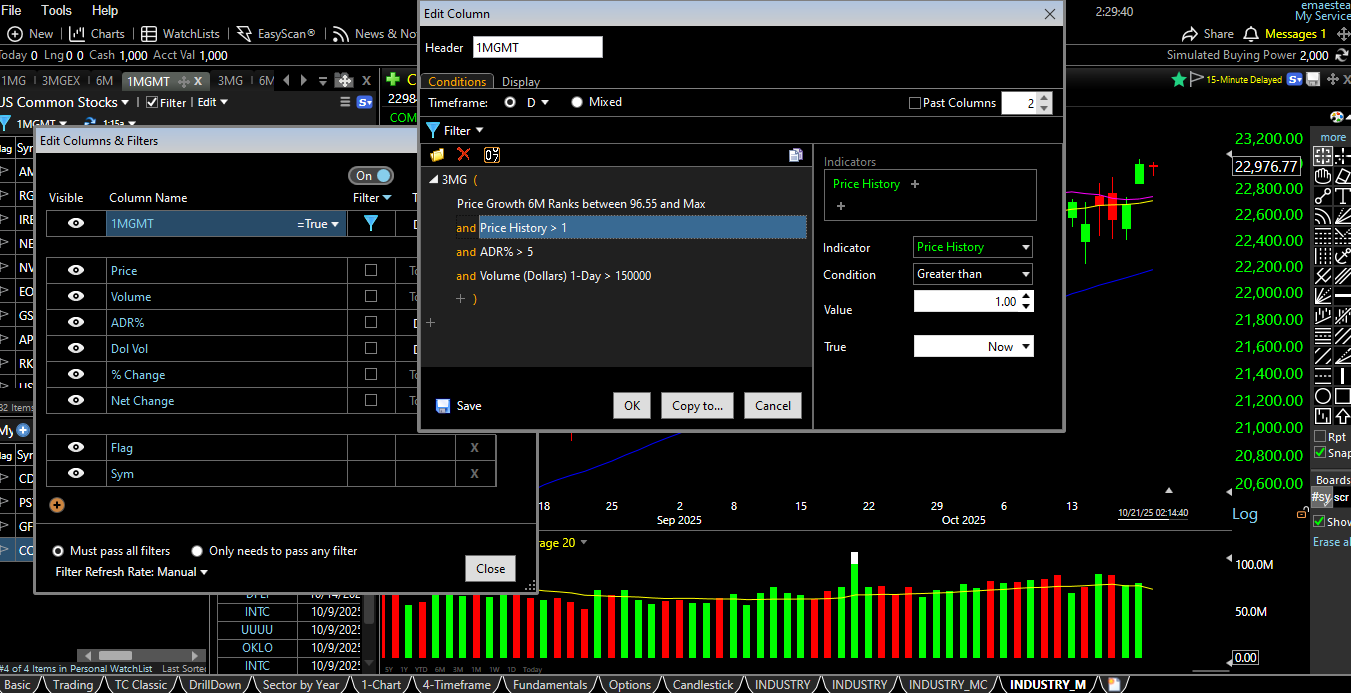
Task: Delete the selected condition with the red X
Action: pyautogui.click(x=463, y=154)
